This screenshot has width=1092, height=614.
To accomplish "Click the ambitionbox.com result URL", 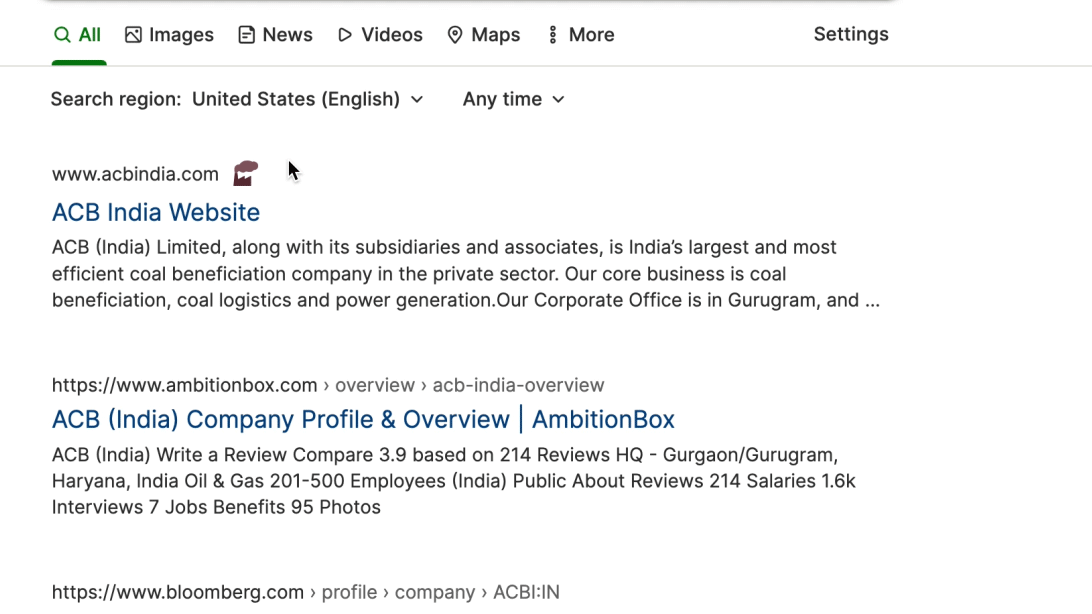I will point(328,385).
